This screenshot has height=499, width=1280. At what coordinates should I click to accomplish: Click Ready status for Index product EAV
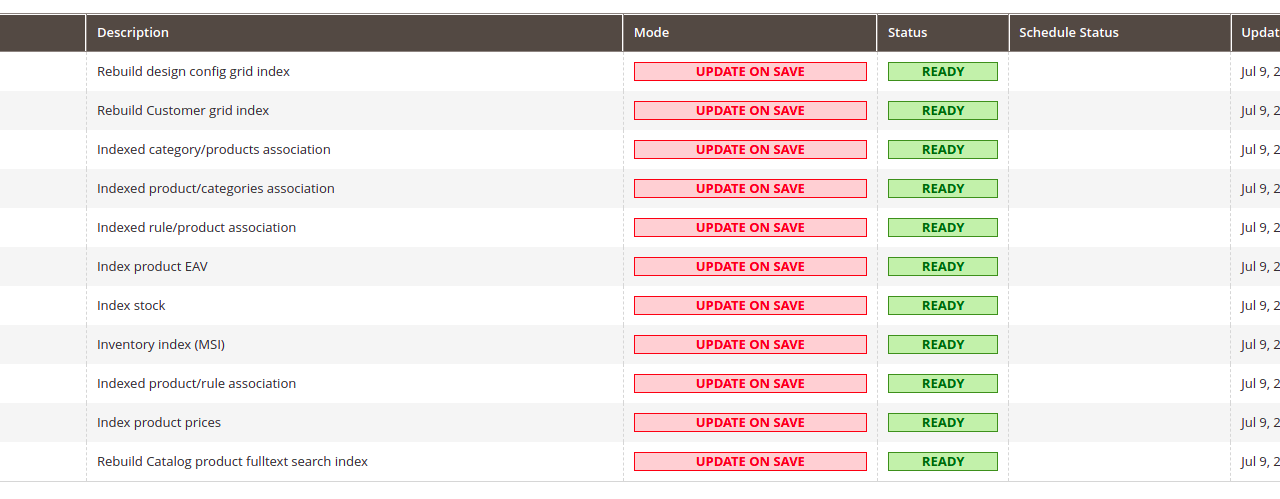(943, 267)
